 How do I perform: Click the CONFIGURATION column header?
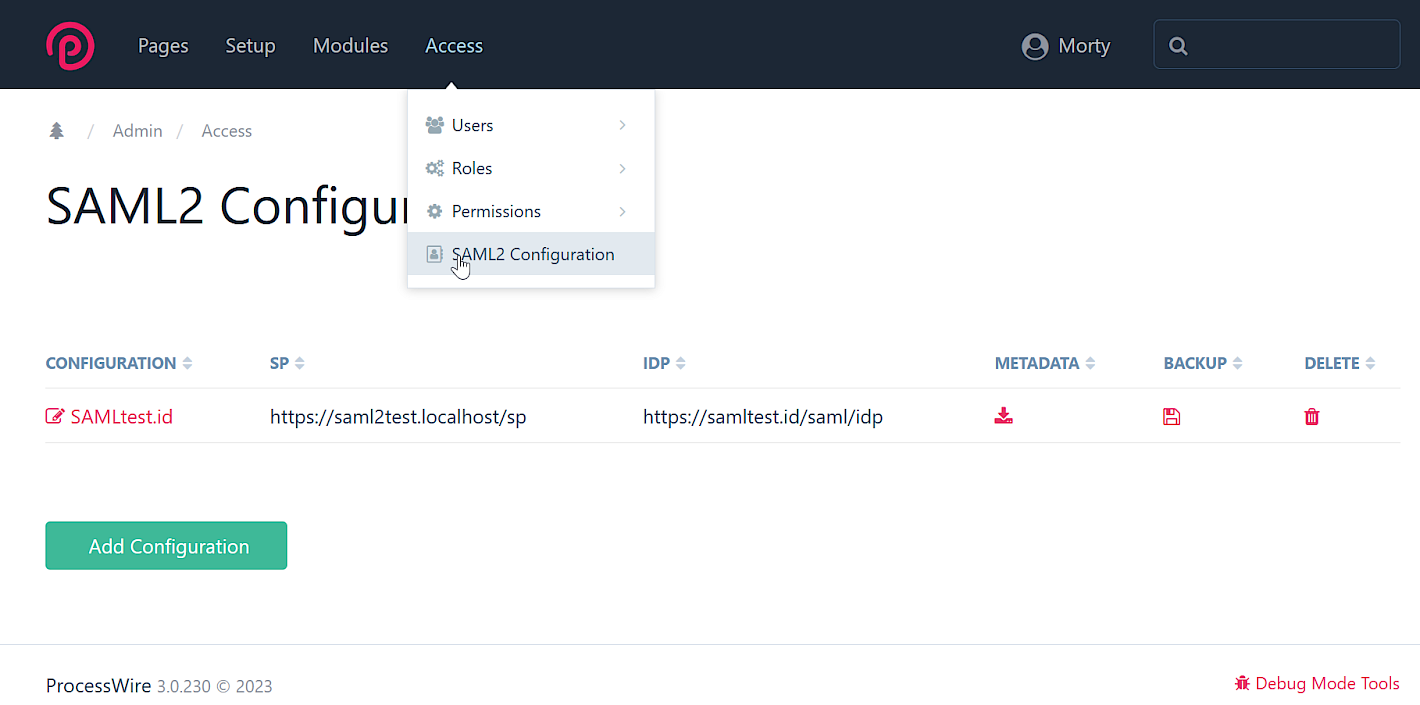pyautogui.click(x=111, y=363)
